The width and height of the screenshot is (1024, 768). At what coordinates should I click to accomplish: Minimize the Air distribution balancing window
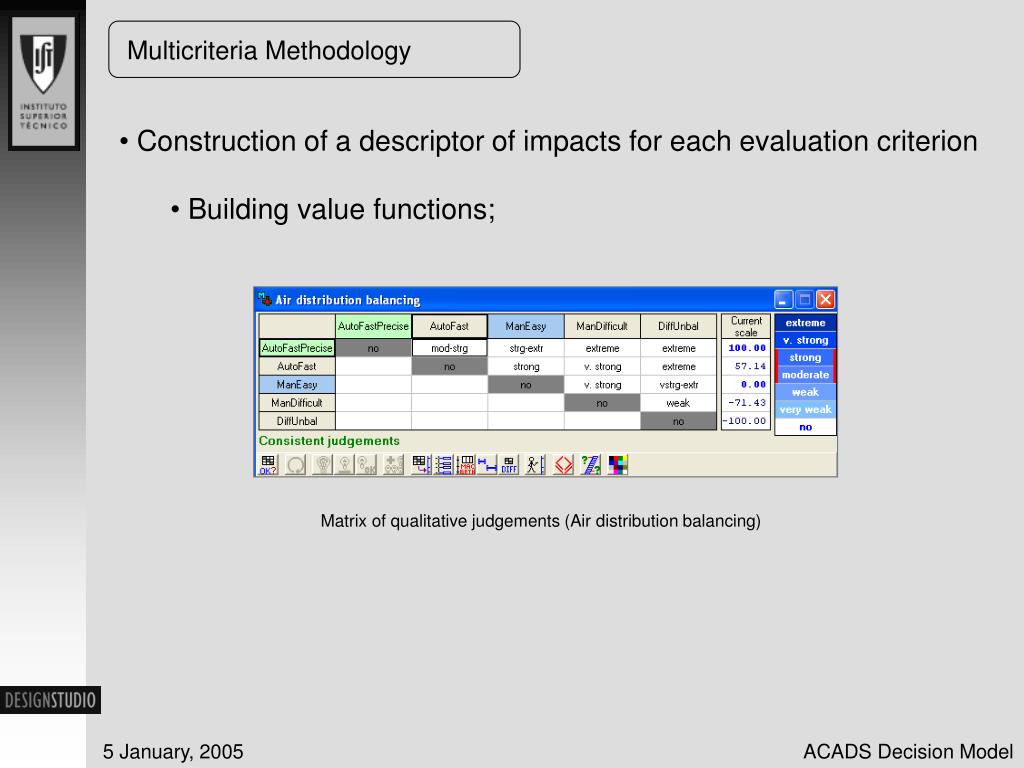tap(784, 300)
